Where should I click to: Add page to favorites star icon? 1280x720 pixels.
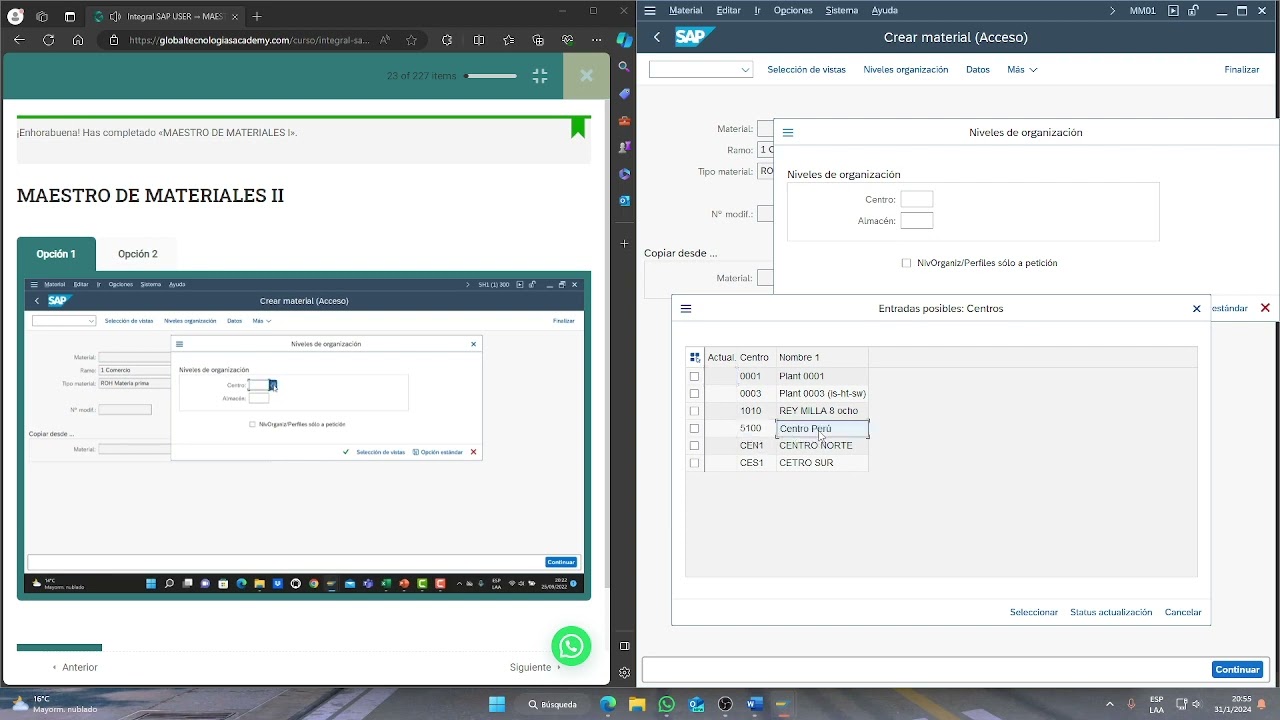coord(411,40)
